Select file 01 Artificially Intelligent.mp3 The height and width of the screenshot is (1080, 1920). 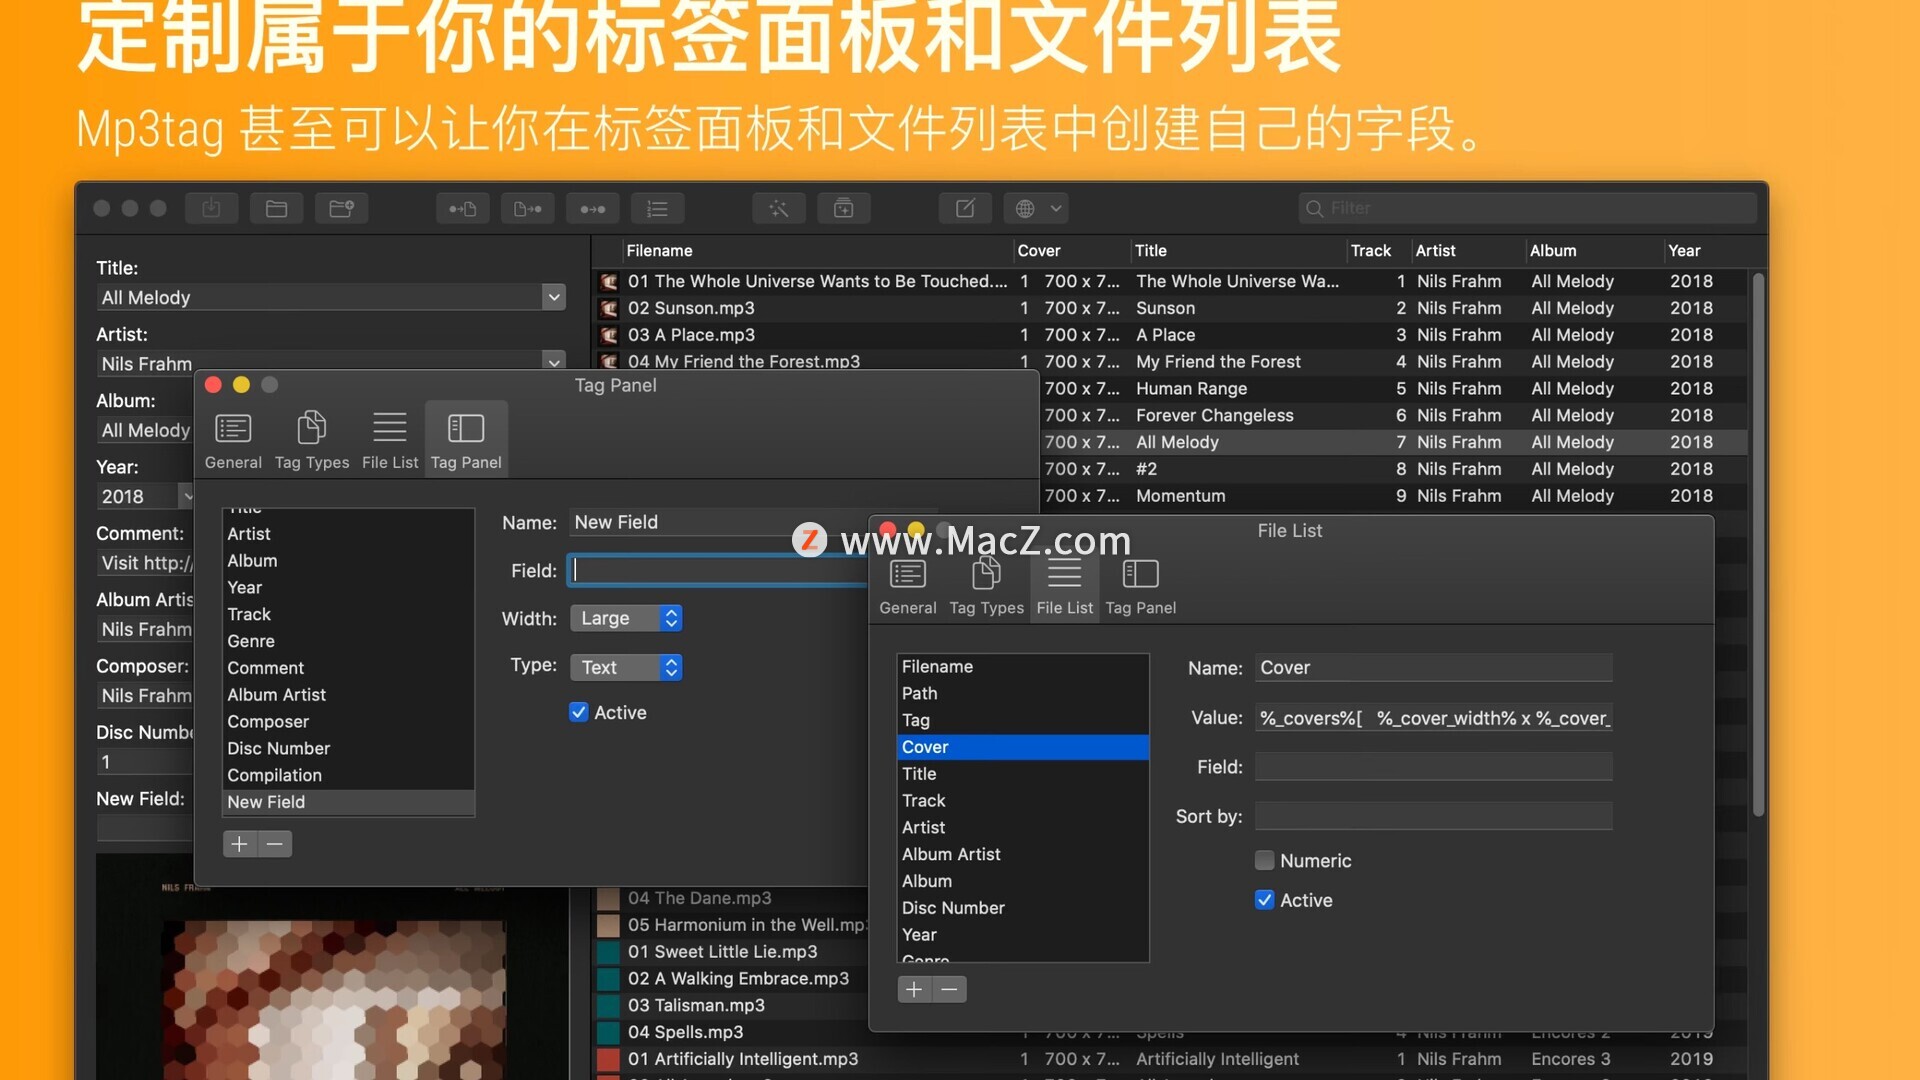coord(743,1059)
